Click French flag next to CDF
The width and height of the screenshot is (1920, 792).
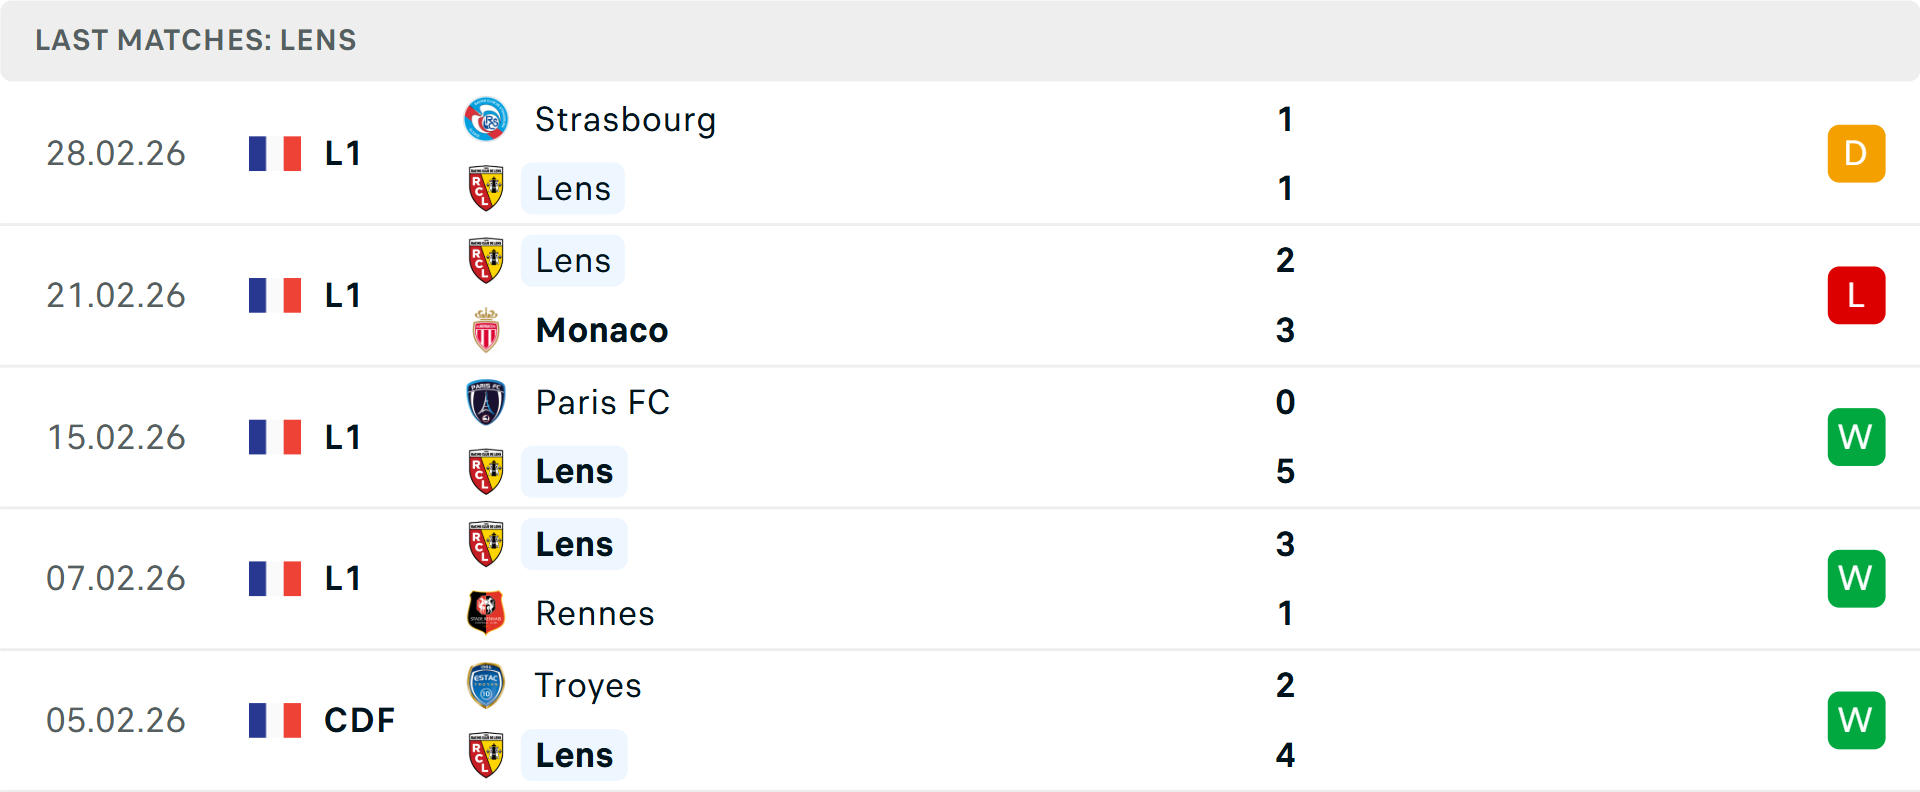pyautogui.click(x=275, y=720)
